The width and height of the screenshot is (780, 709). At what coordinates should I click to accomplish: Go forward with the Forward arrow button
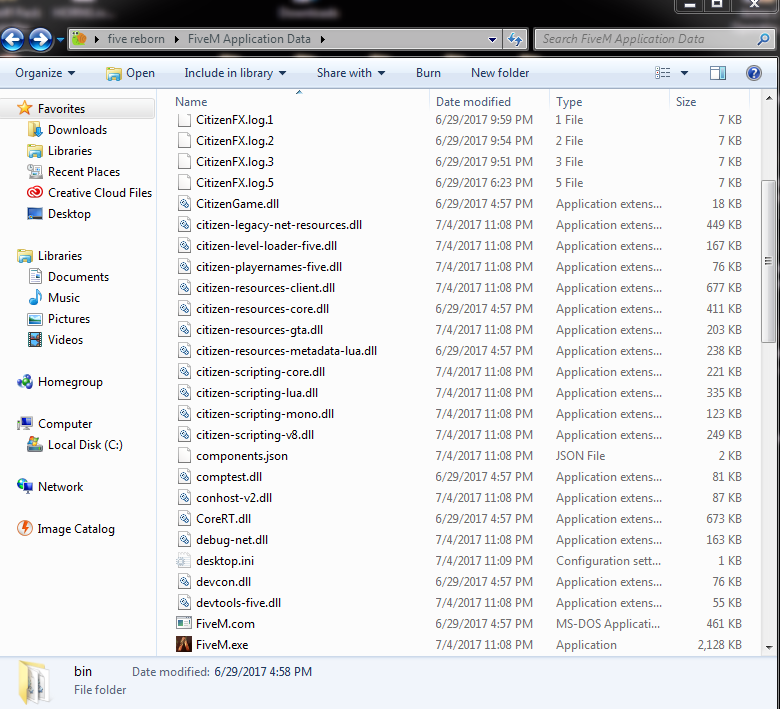(40, 39)
